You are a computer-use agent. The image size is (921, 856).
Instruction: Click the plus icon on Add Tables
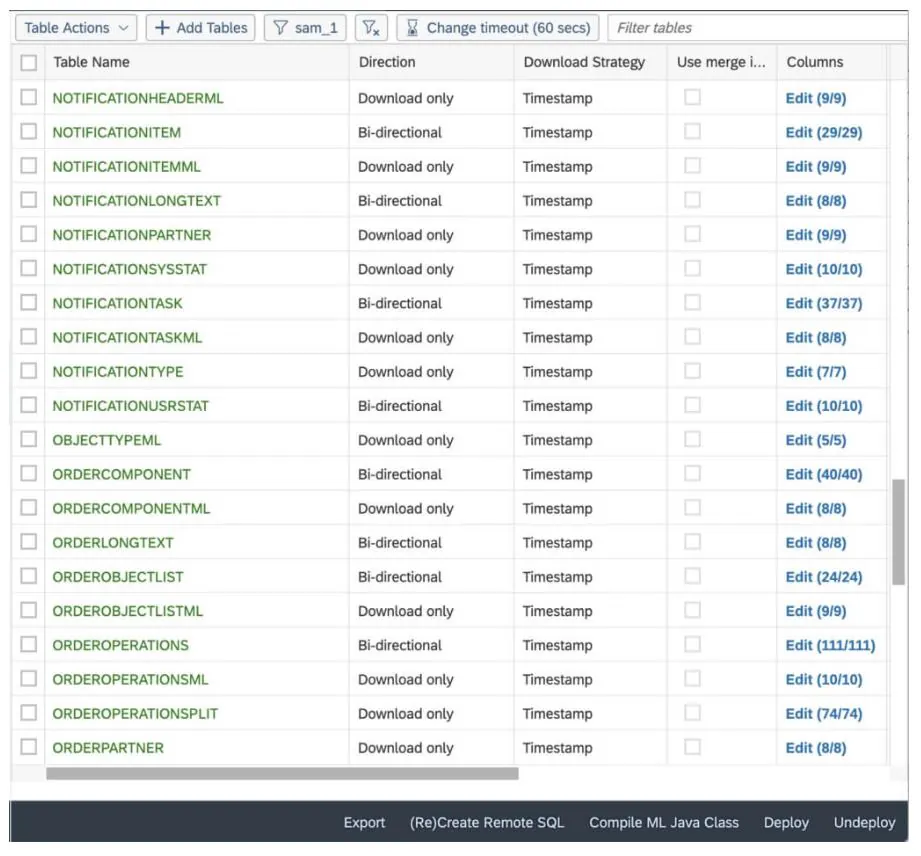coord(162,28)
